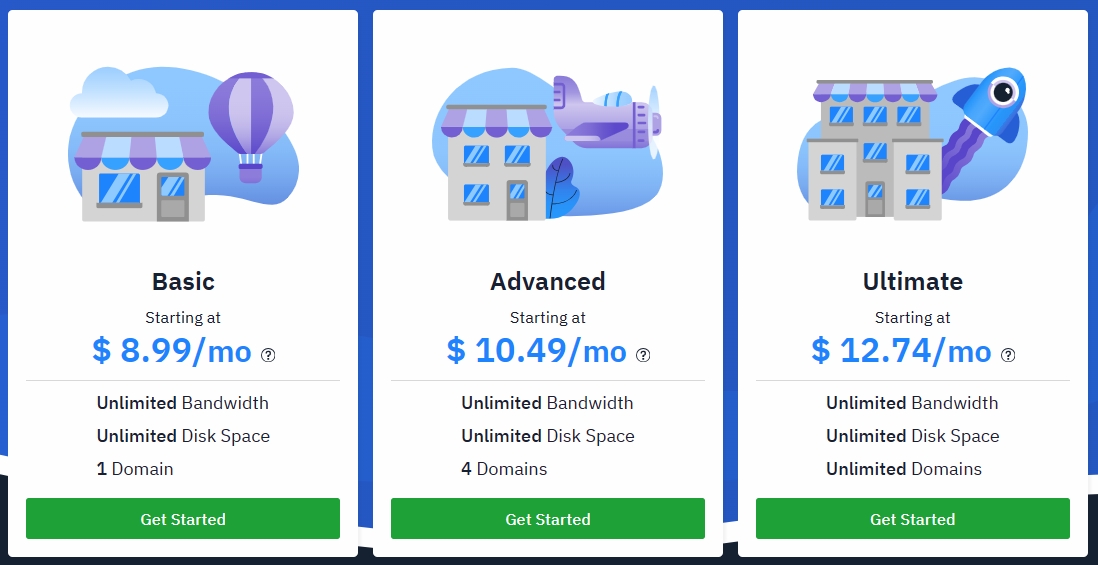The height and width of the screenshot is (565, 1098).
Task: Click Unlimited Disk Space in Advanced plan
Action: (548, 436)
